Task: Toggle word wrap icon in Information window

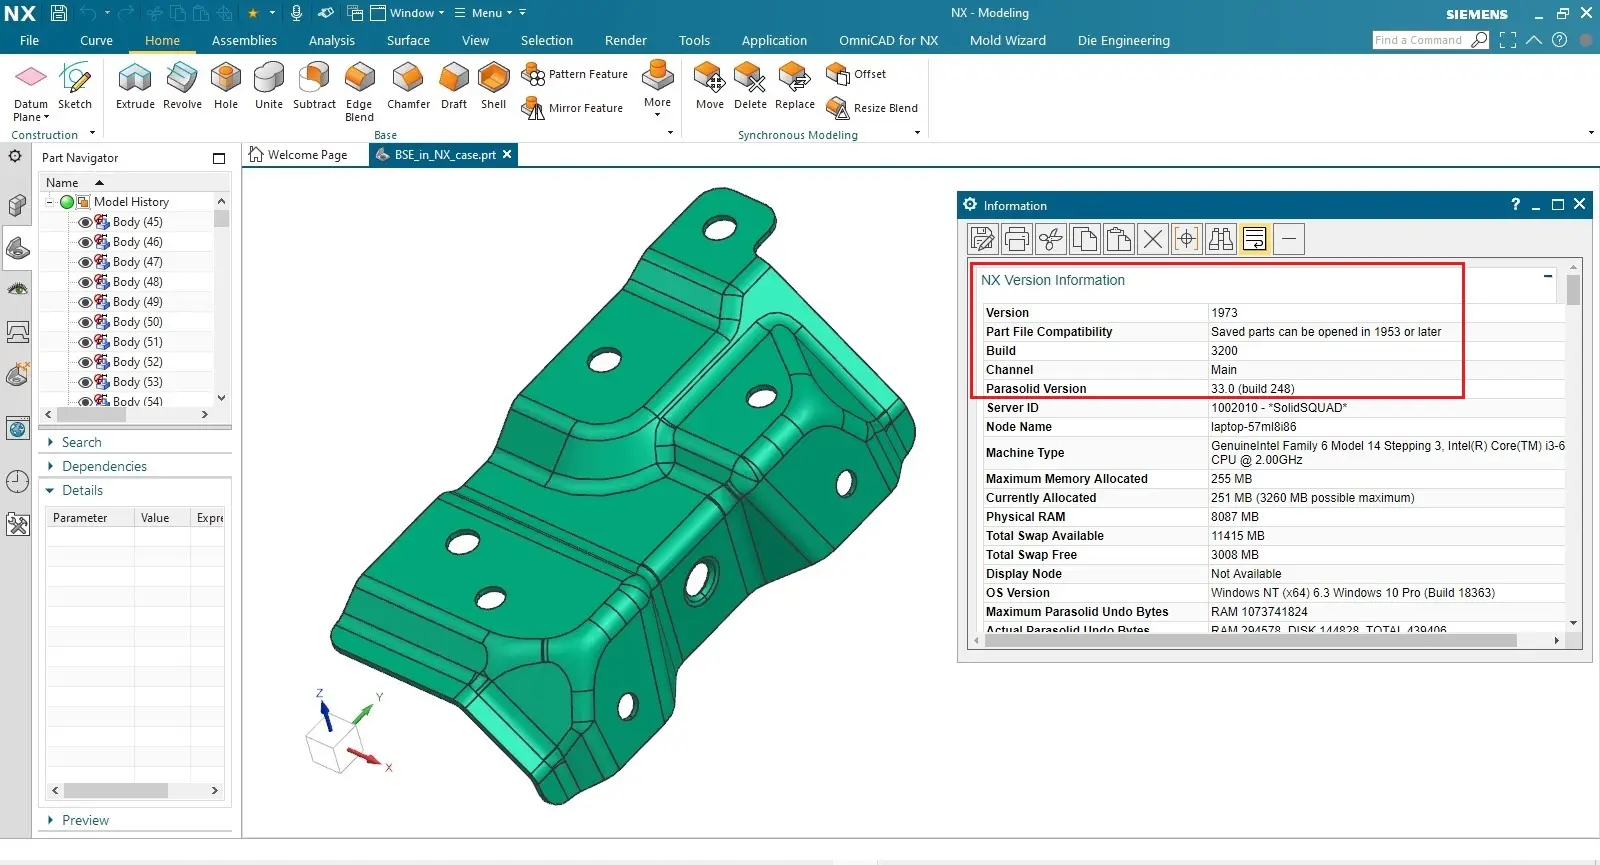Action: point(1255,239)
